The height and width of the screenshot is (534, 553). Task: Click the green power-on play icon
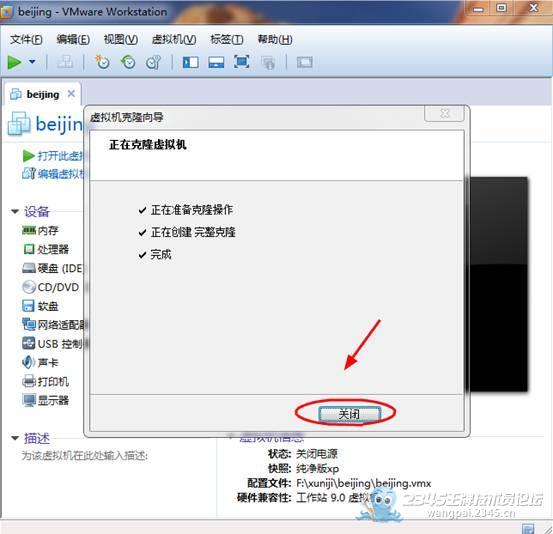[14, 62]
